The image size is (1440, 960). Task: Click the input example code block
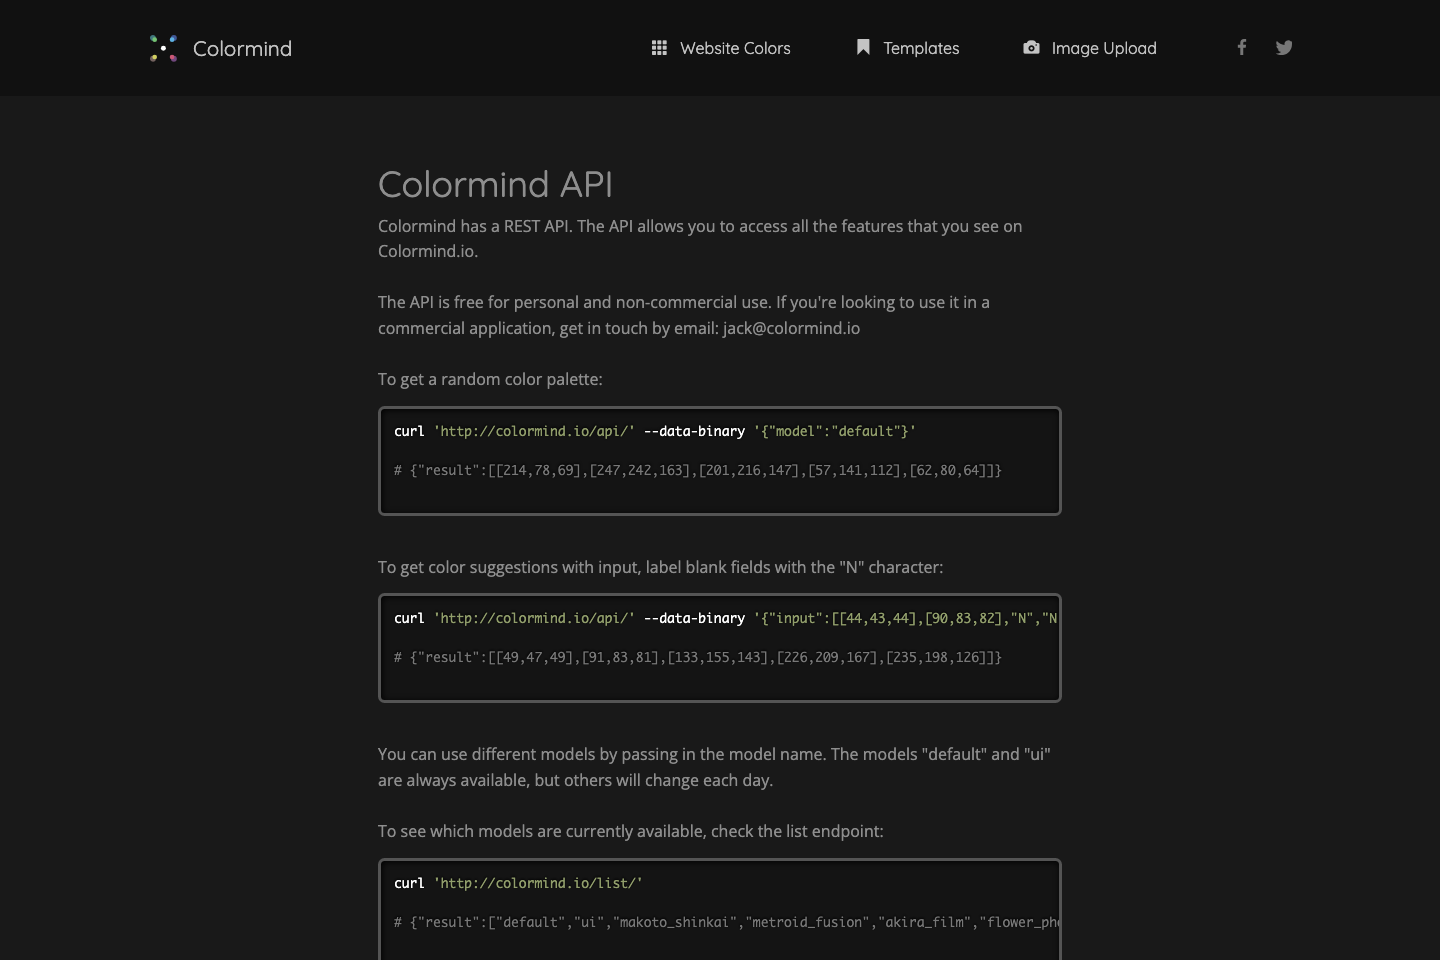(719, 648)
